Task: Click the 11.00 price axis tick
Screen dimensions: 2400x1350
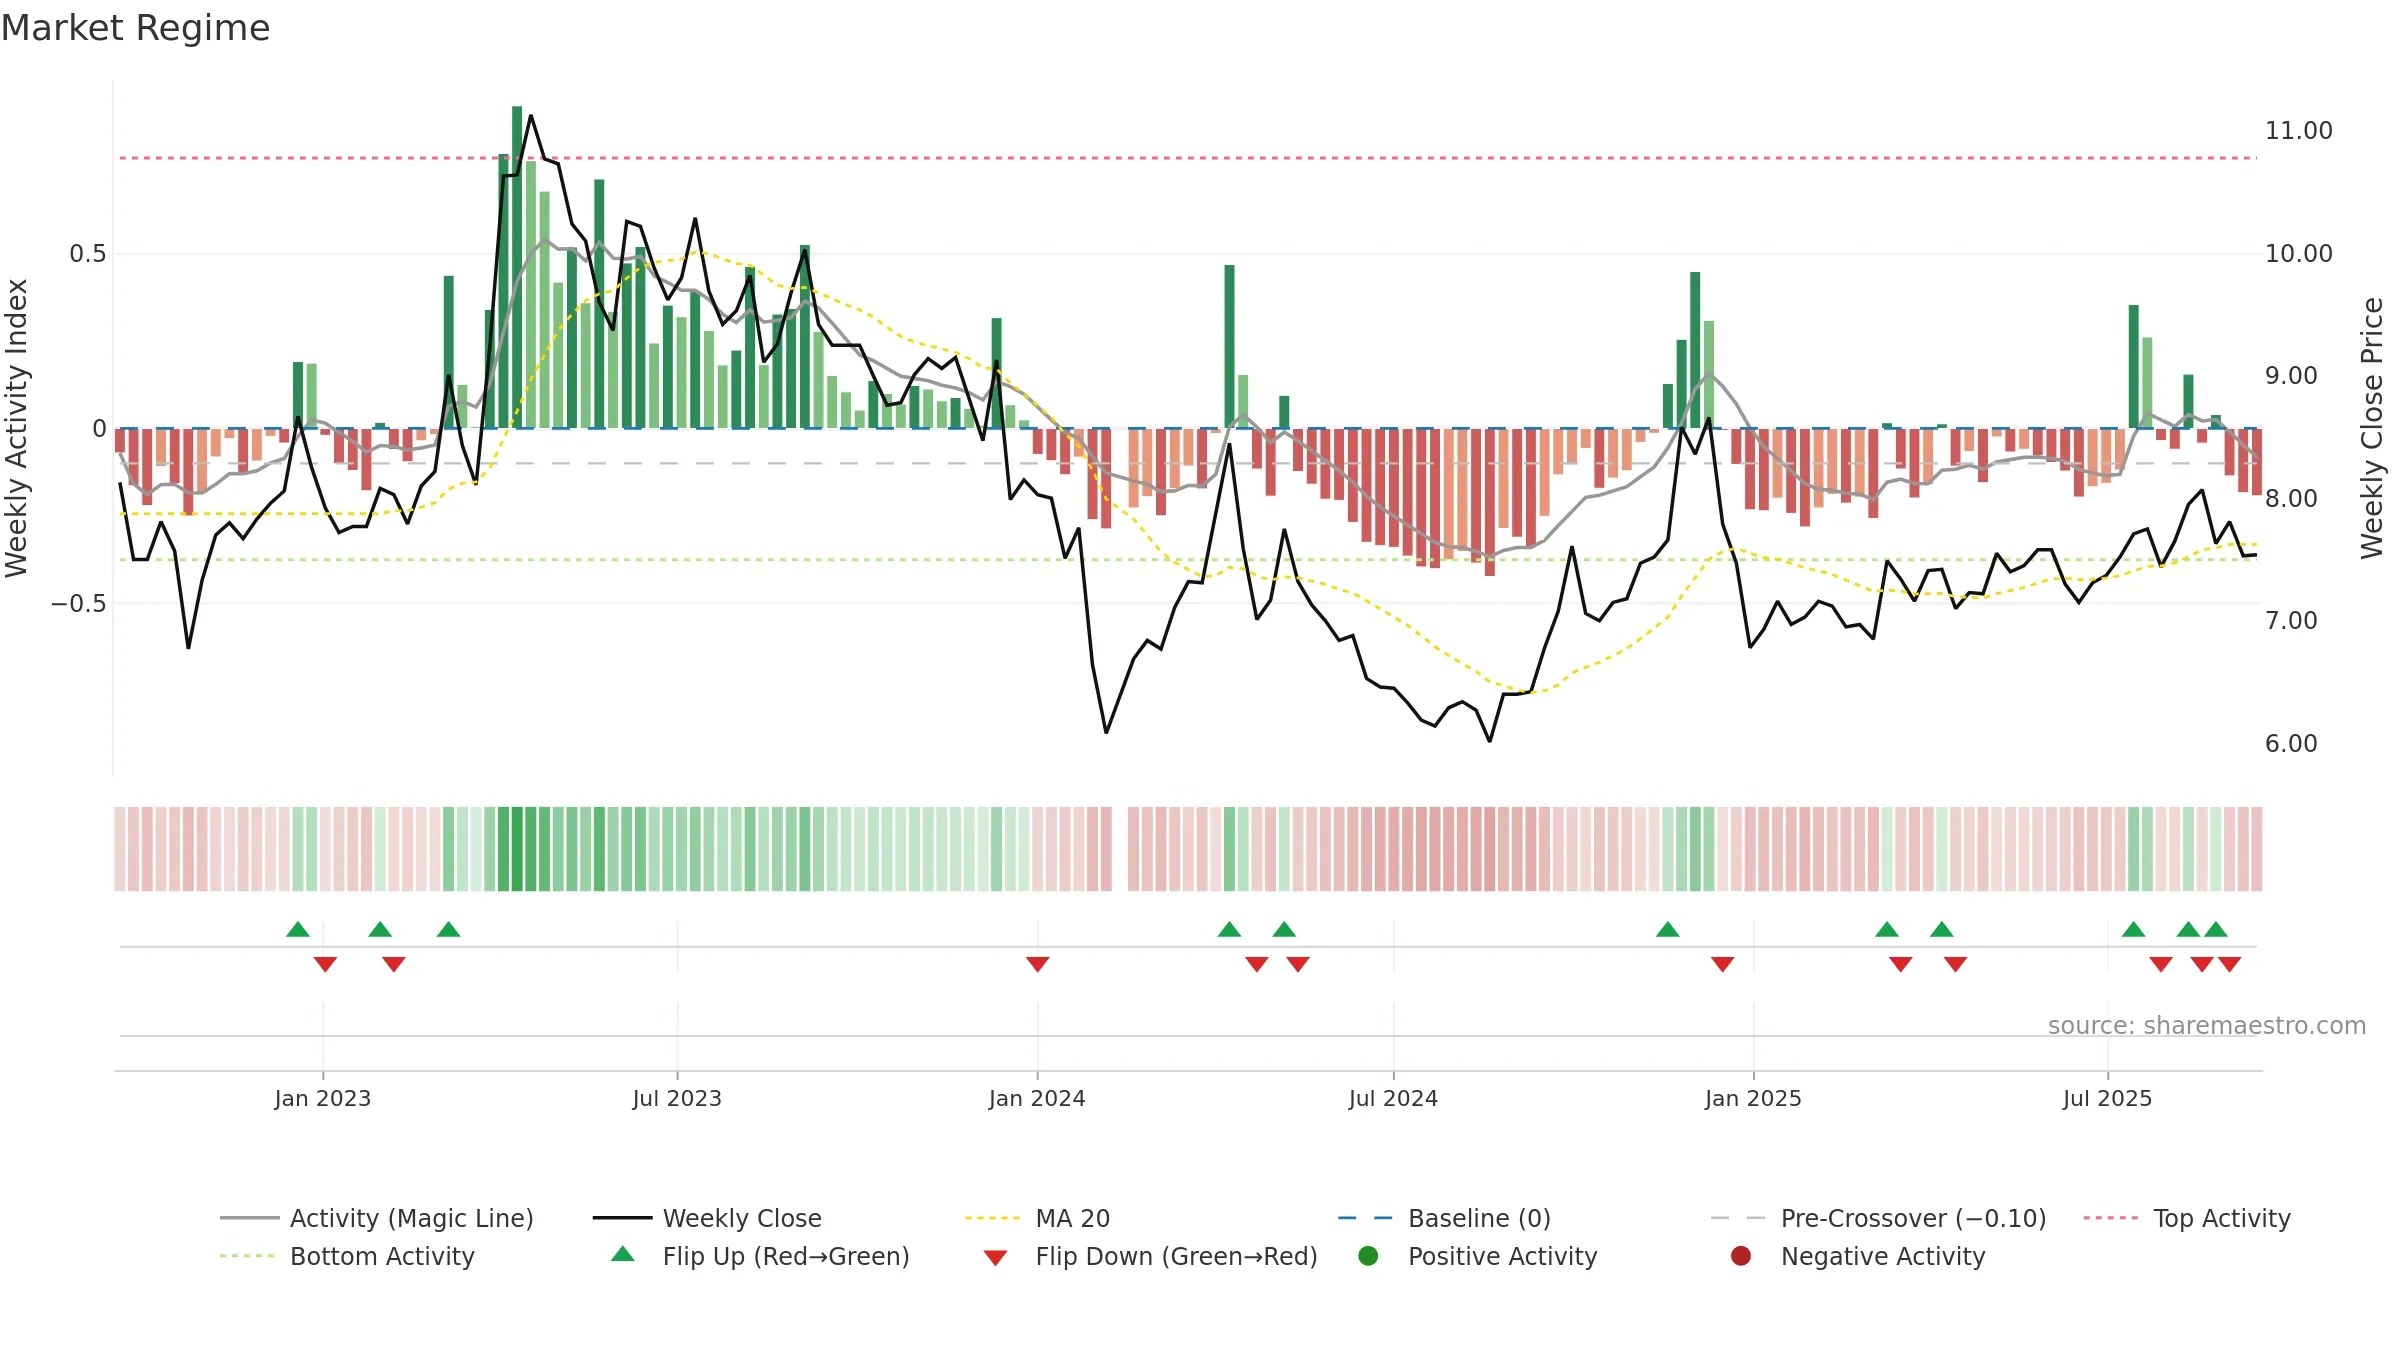Action: click(x=2298, y=131)
